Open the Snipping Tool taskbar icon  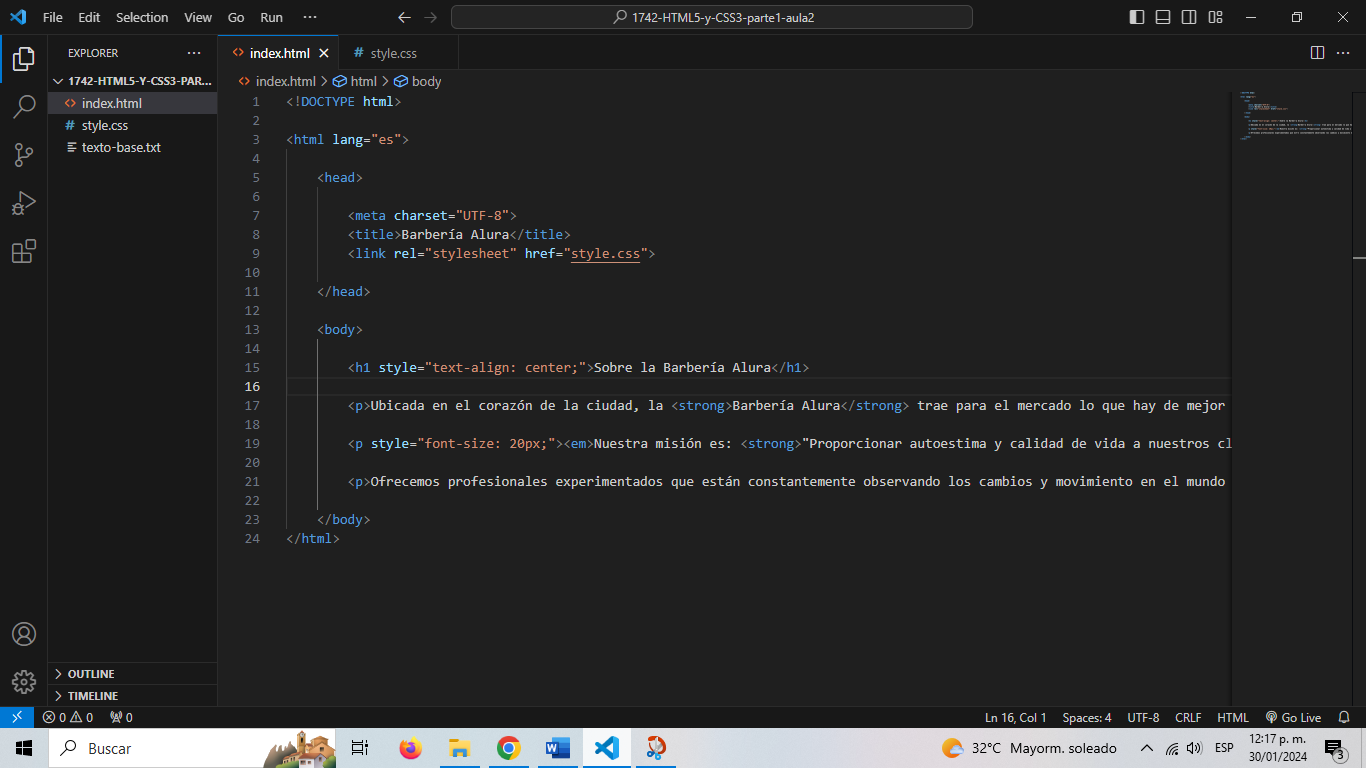(655, 748)
